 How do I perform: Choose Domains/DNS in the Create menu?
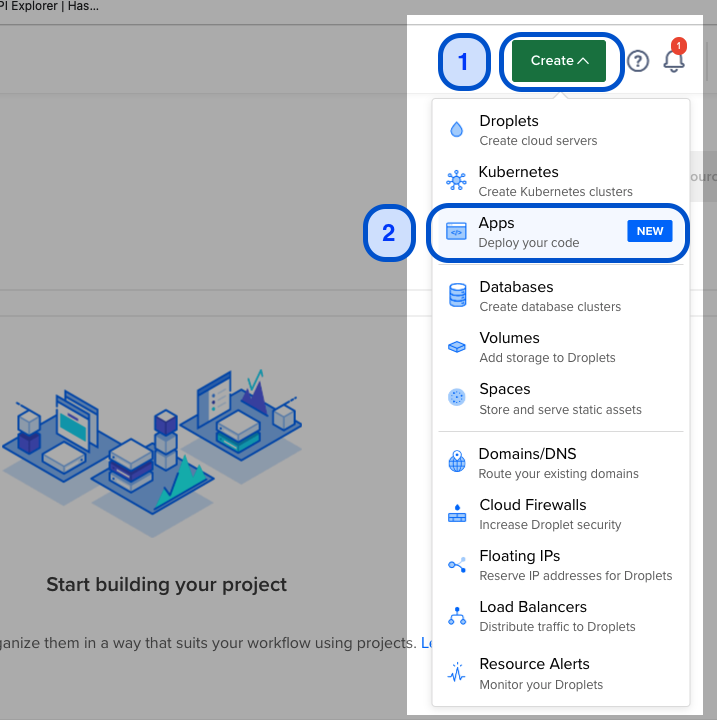(x=560, y=463)
